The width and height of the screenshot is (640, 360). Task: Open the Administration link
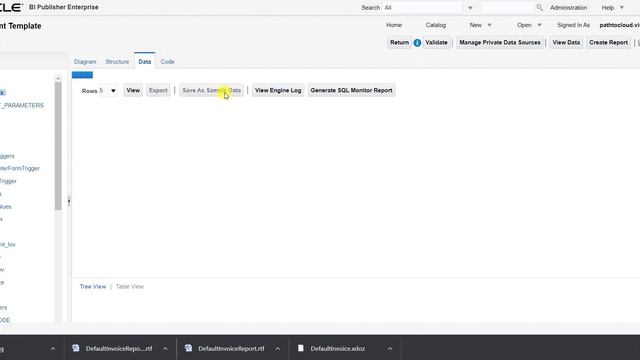tap(568, 8)
